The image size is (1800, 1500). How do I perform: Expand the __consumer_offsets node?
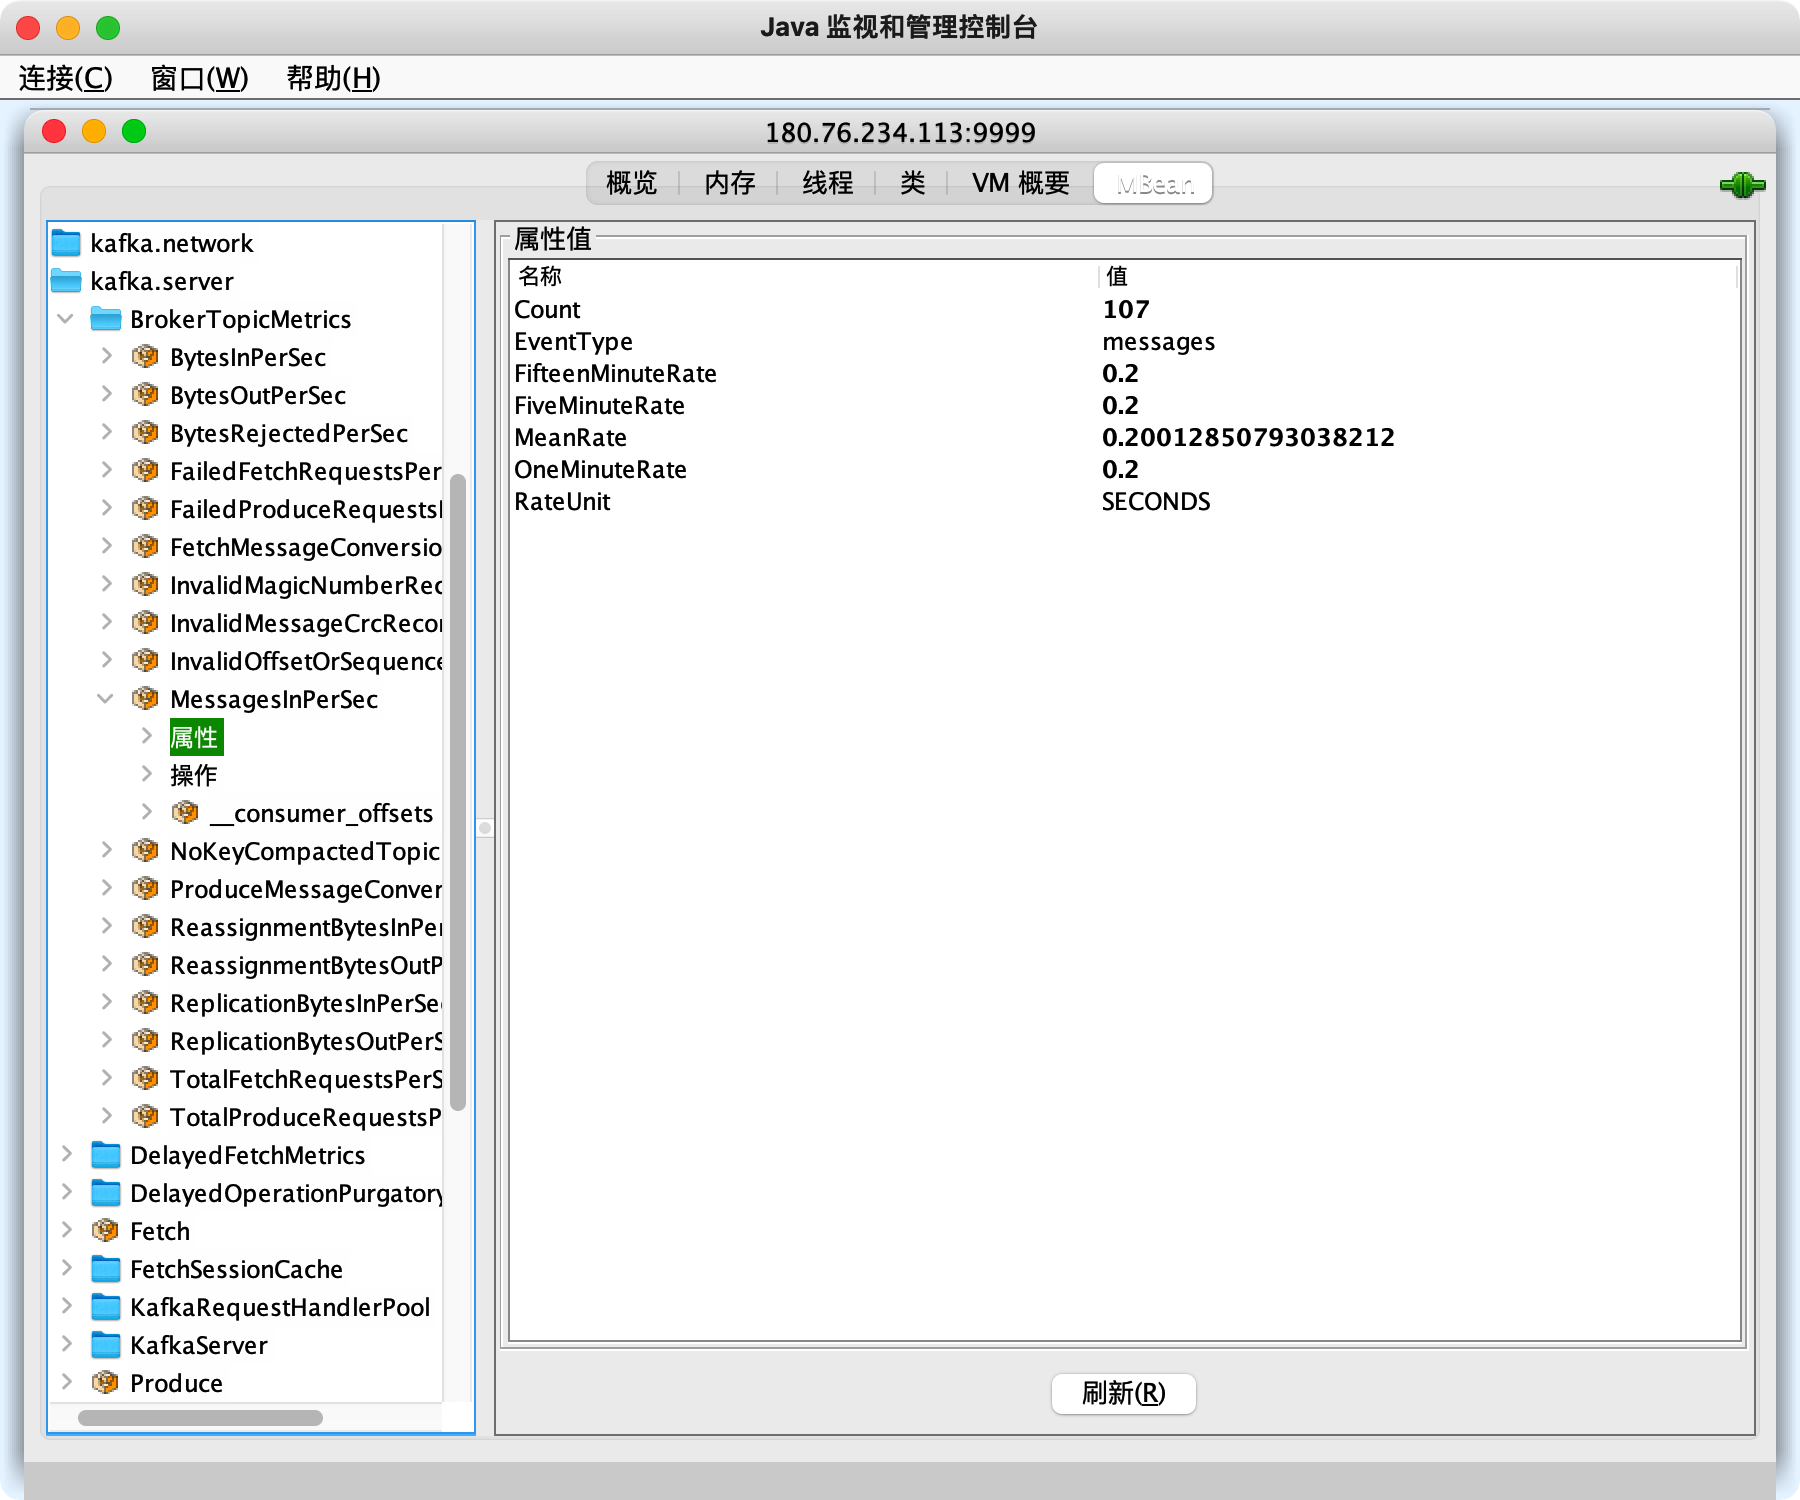coord(146,813)
